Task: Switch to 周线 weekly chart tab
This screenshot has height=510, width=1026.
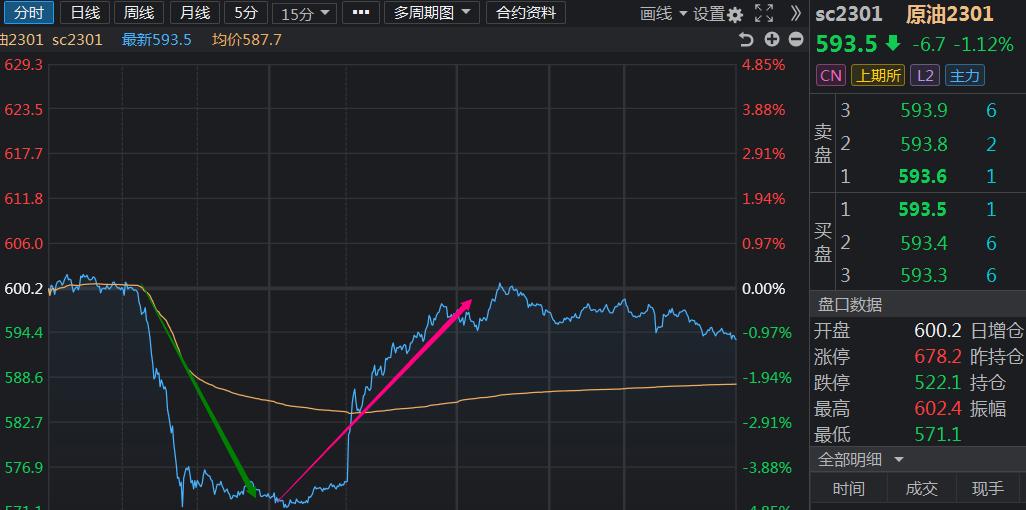Action: [x=139, y=12]
